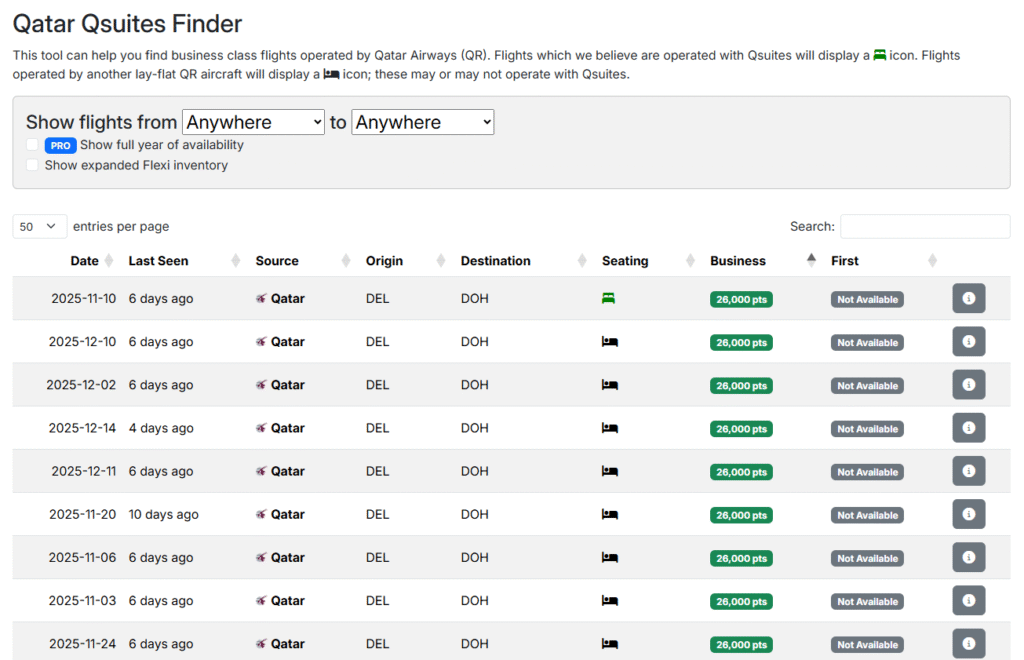Click the blue PRO badge

(x=59, y=144)
